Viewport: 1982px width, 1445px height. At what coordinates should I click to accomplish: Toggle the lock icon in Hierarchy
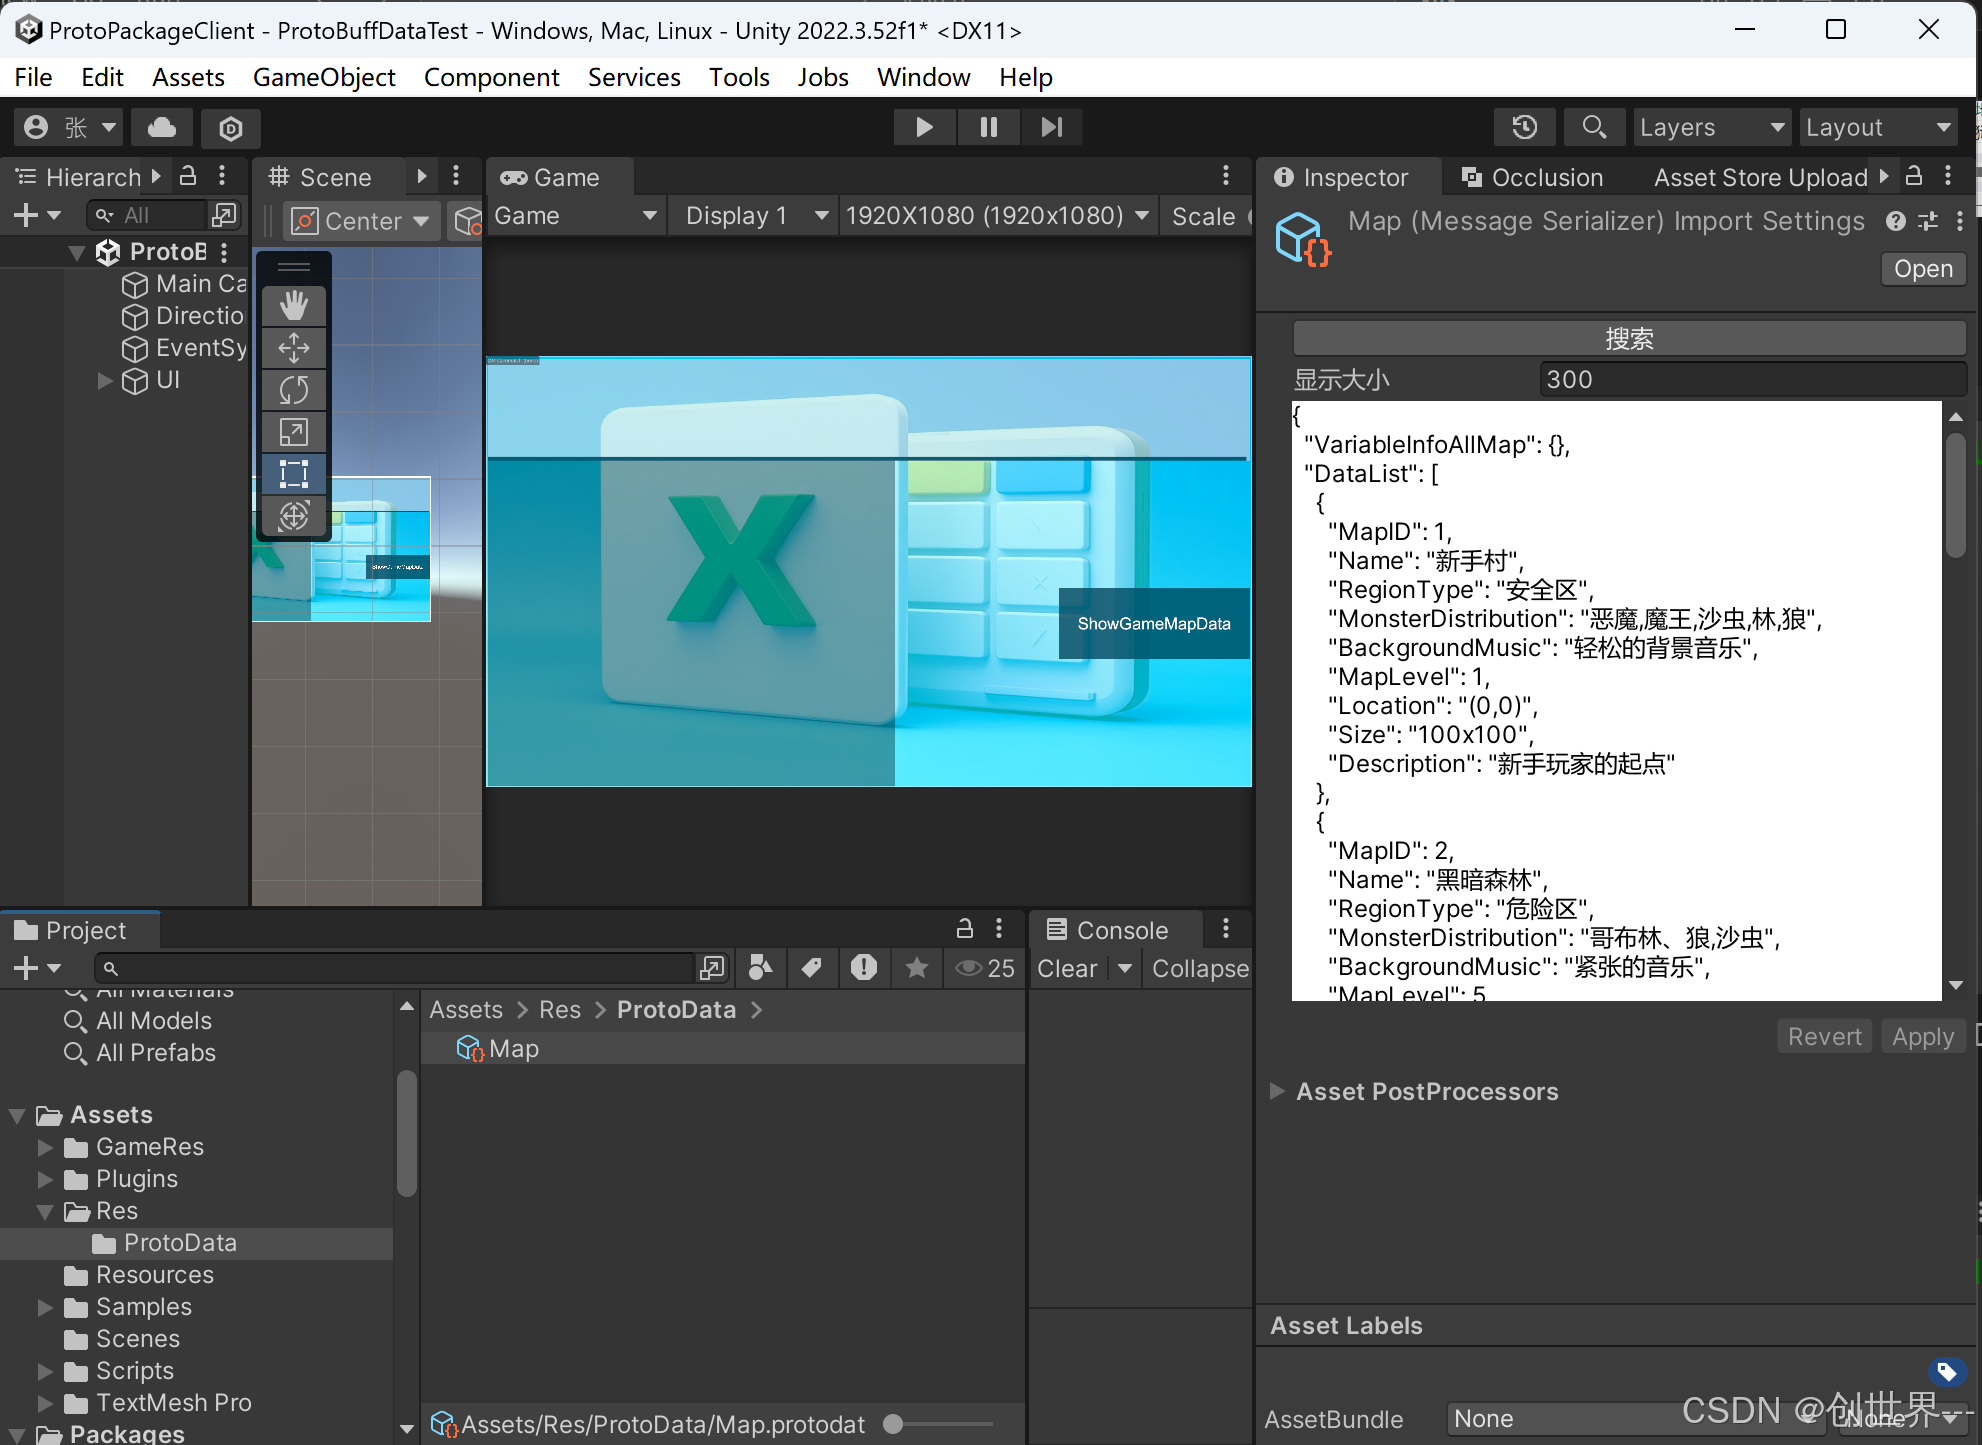189,175
